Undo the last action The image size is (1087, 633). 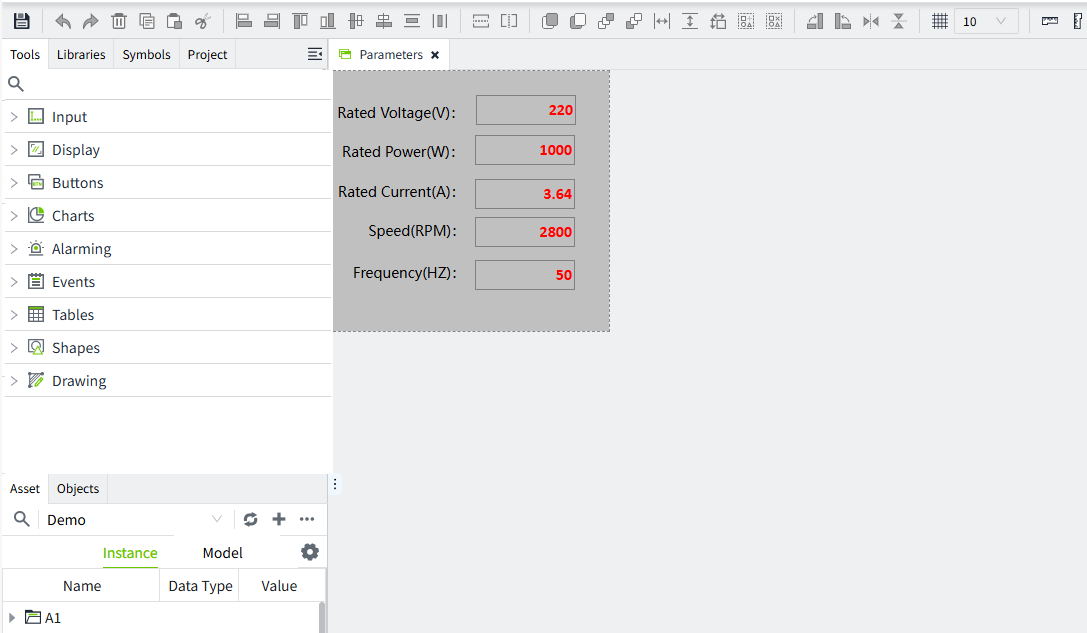pos(63,21)
